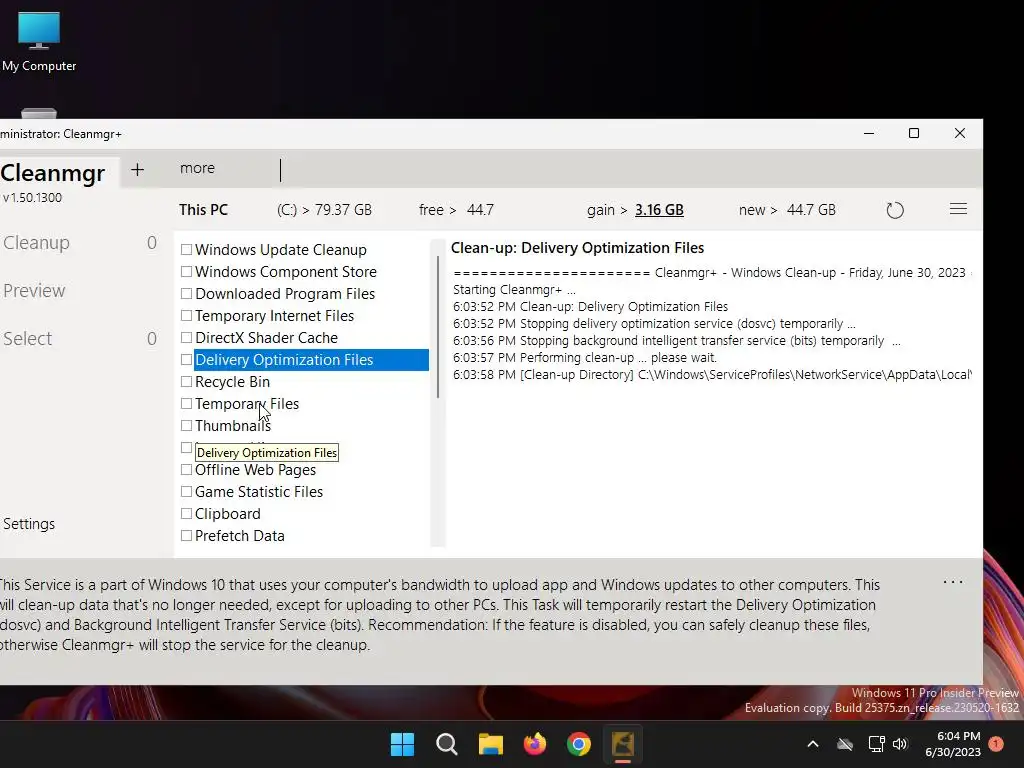Check Windows Update Cleanup box

pyautogui.click(x=186, y=249)
